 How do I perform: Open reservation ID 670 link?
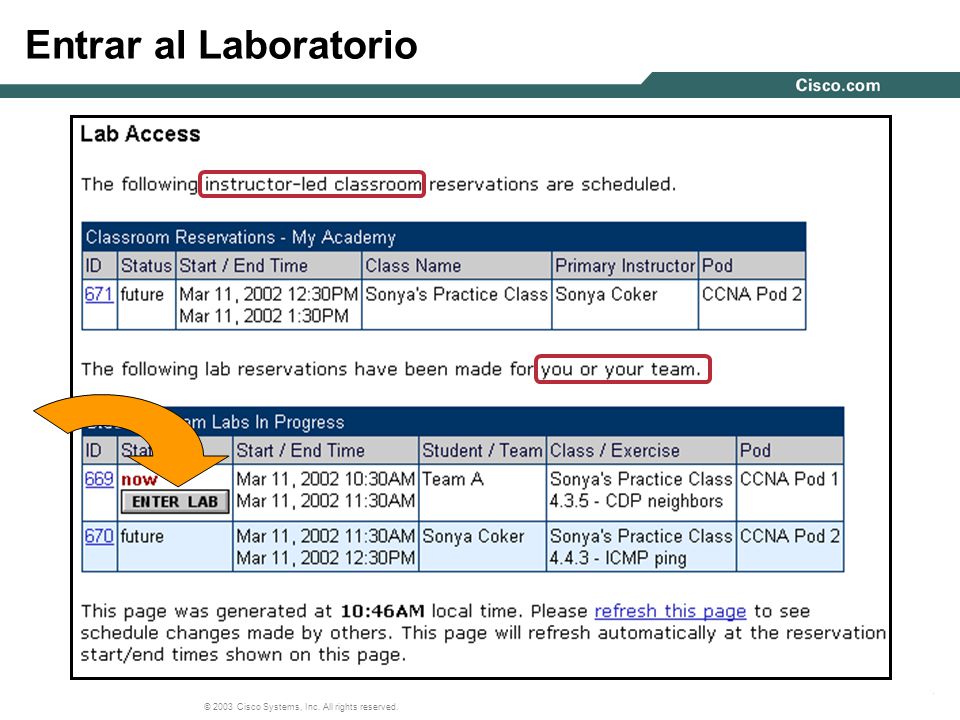pos(99,536)
